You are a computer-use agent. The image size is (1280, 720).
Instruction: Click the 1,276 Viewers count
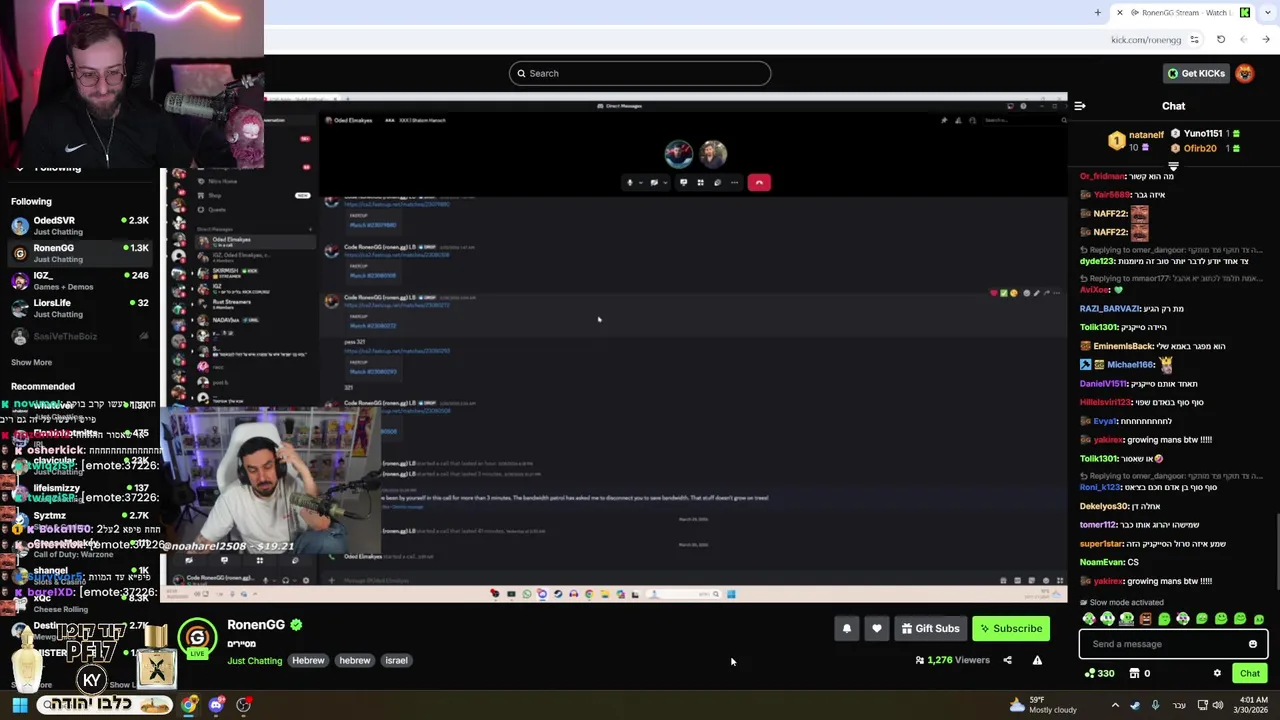952,660
